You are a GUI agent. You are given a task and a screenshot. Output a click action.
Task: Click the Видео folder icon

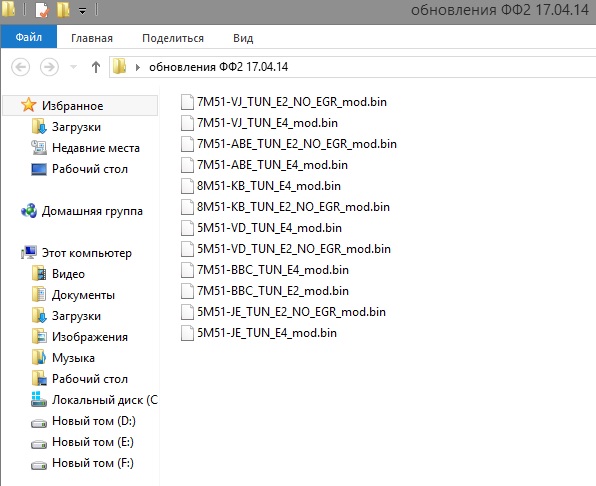tap(39, 274)
